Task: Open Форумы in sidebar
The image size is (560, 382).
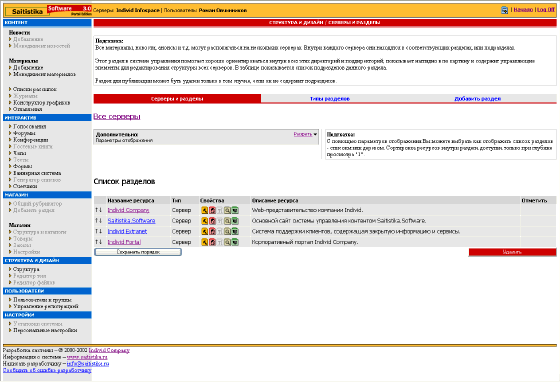Action: 24,133
